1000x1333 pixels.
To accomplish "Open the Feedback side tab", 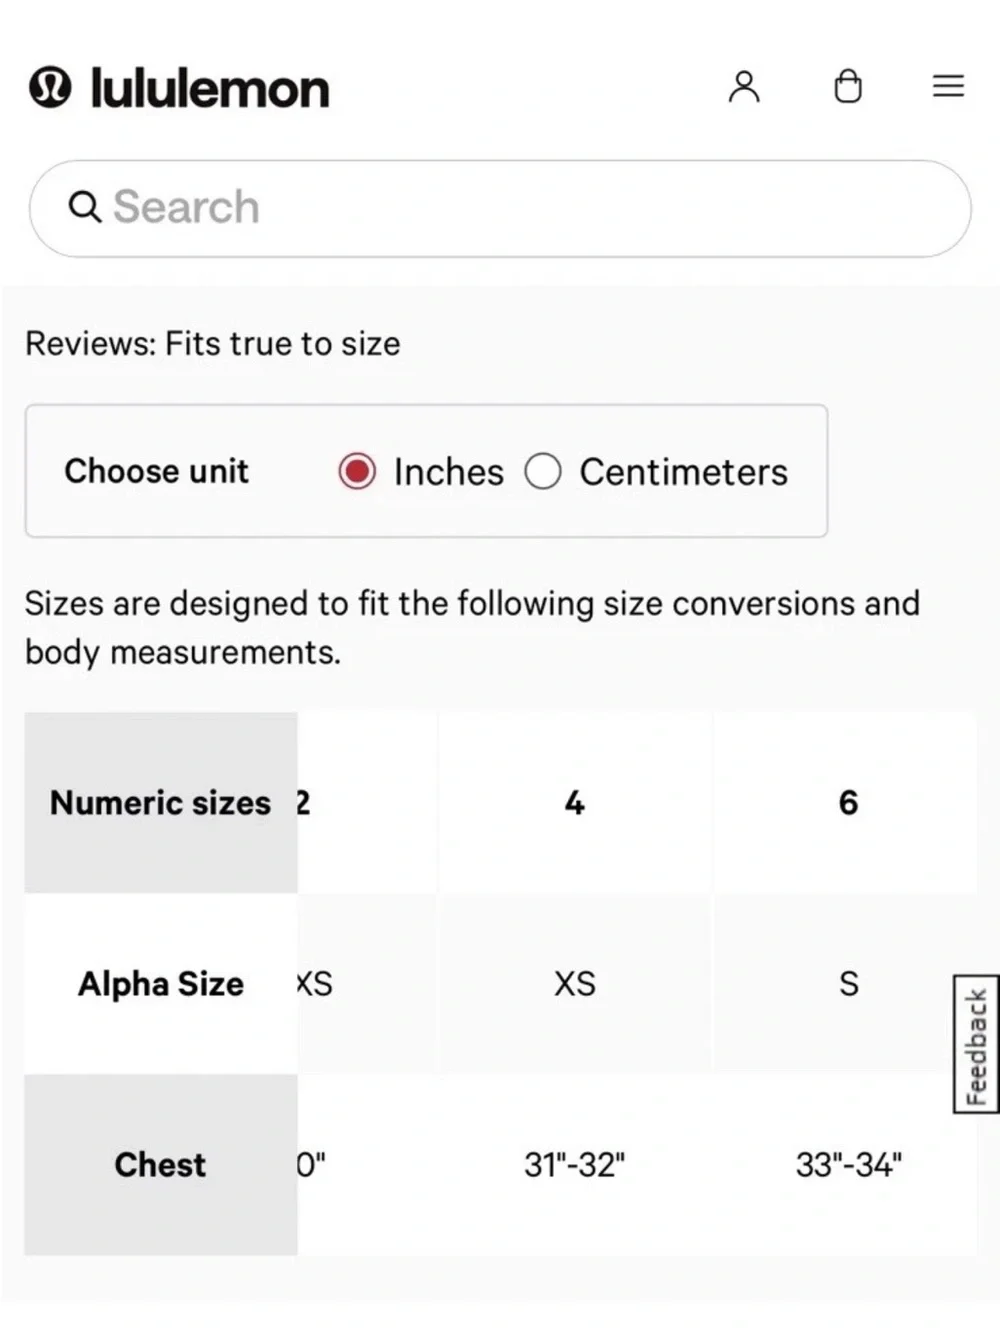I will point(976,1044).
